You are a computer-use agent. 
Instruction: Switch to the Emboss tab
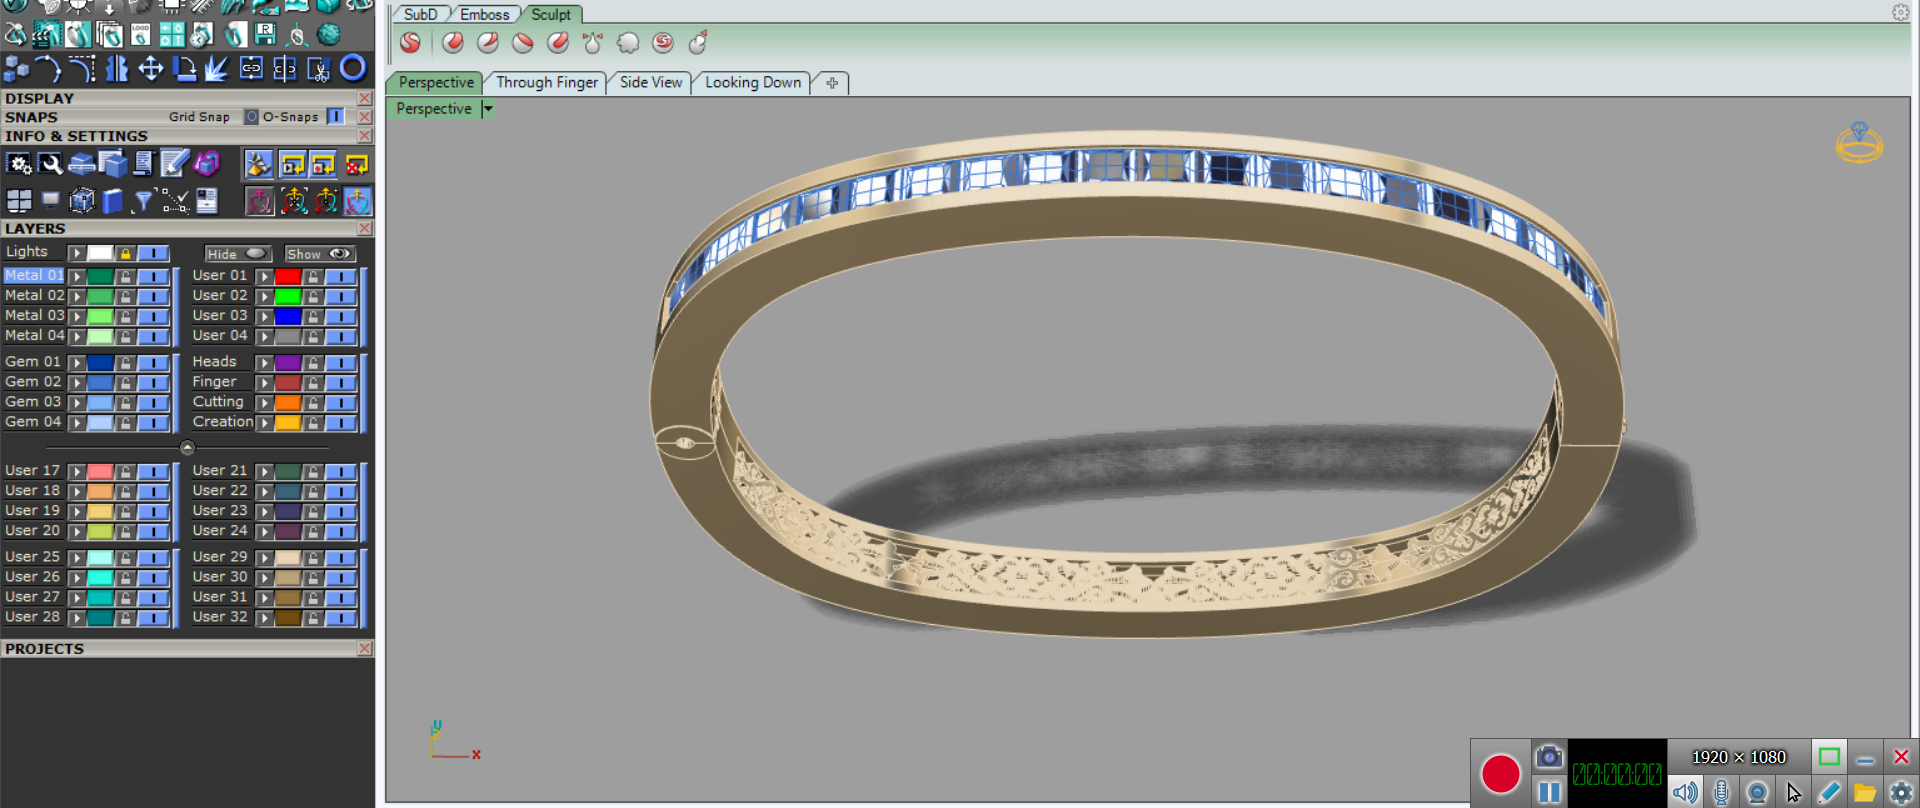484,14
